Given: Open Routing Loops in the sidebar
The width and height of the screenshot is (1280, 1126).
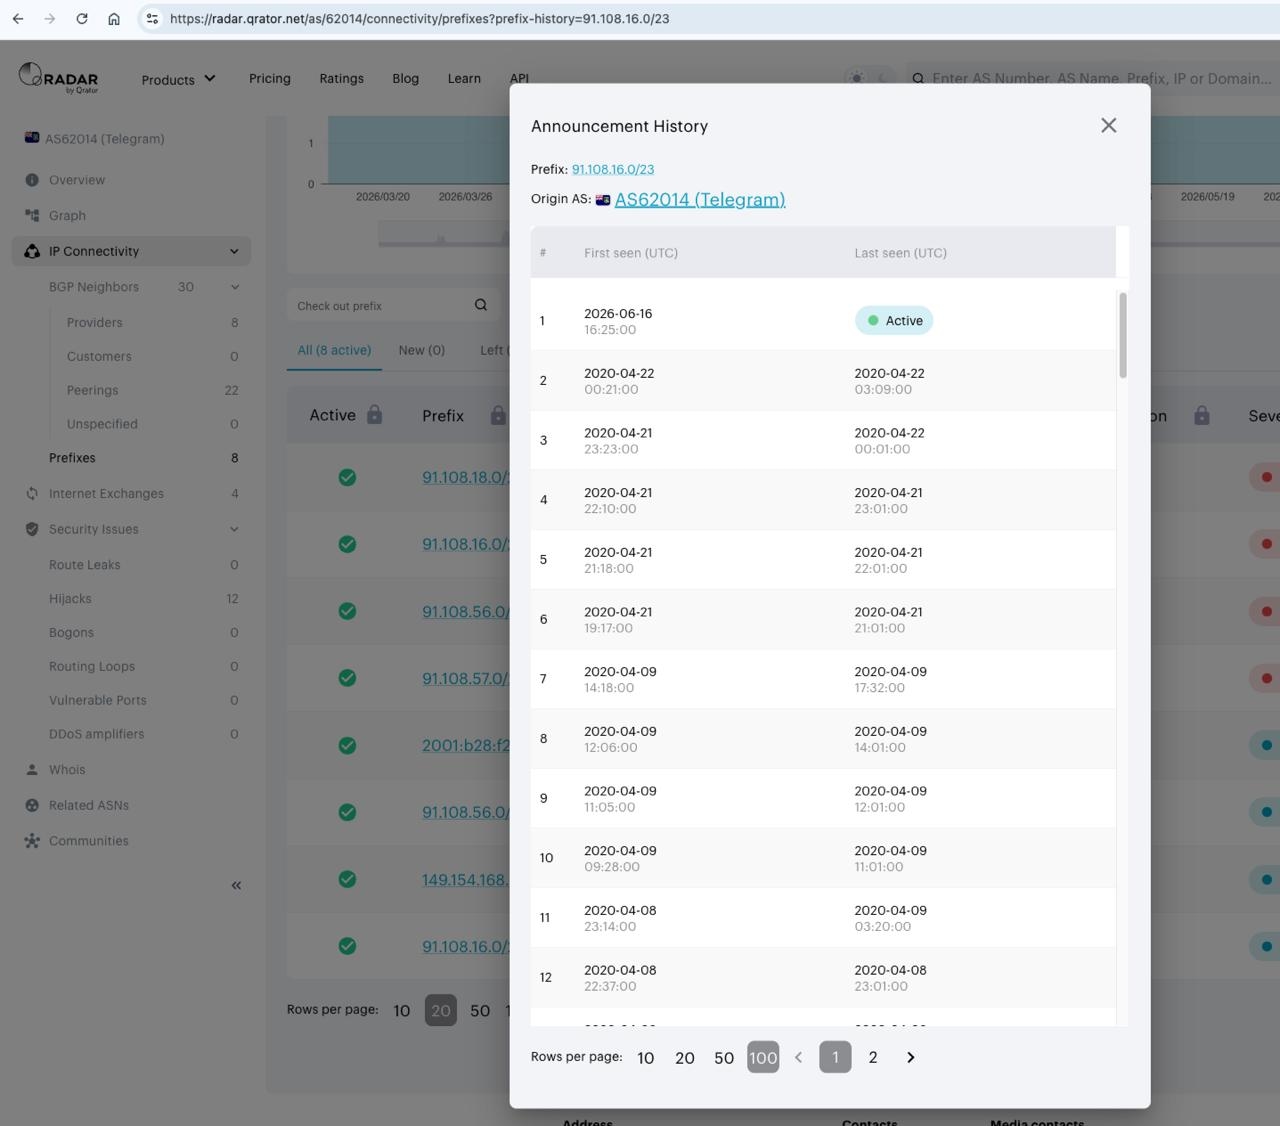Looking at the screenshot, I should [x=92, y=666].
